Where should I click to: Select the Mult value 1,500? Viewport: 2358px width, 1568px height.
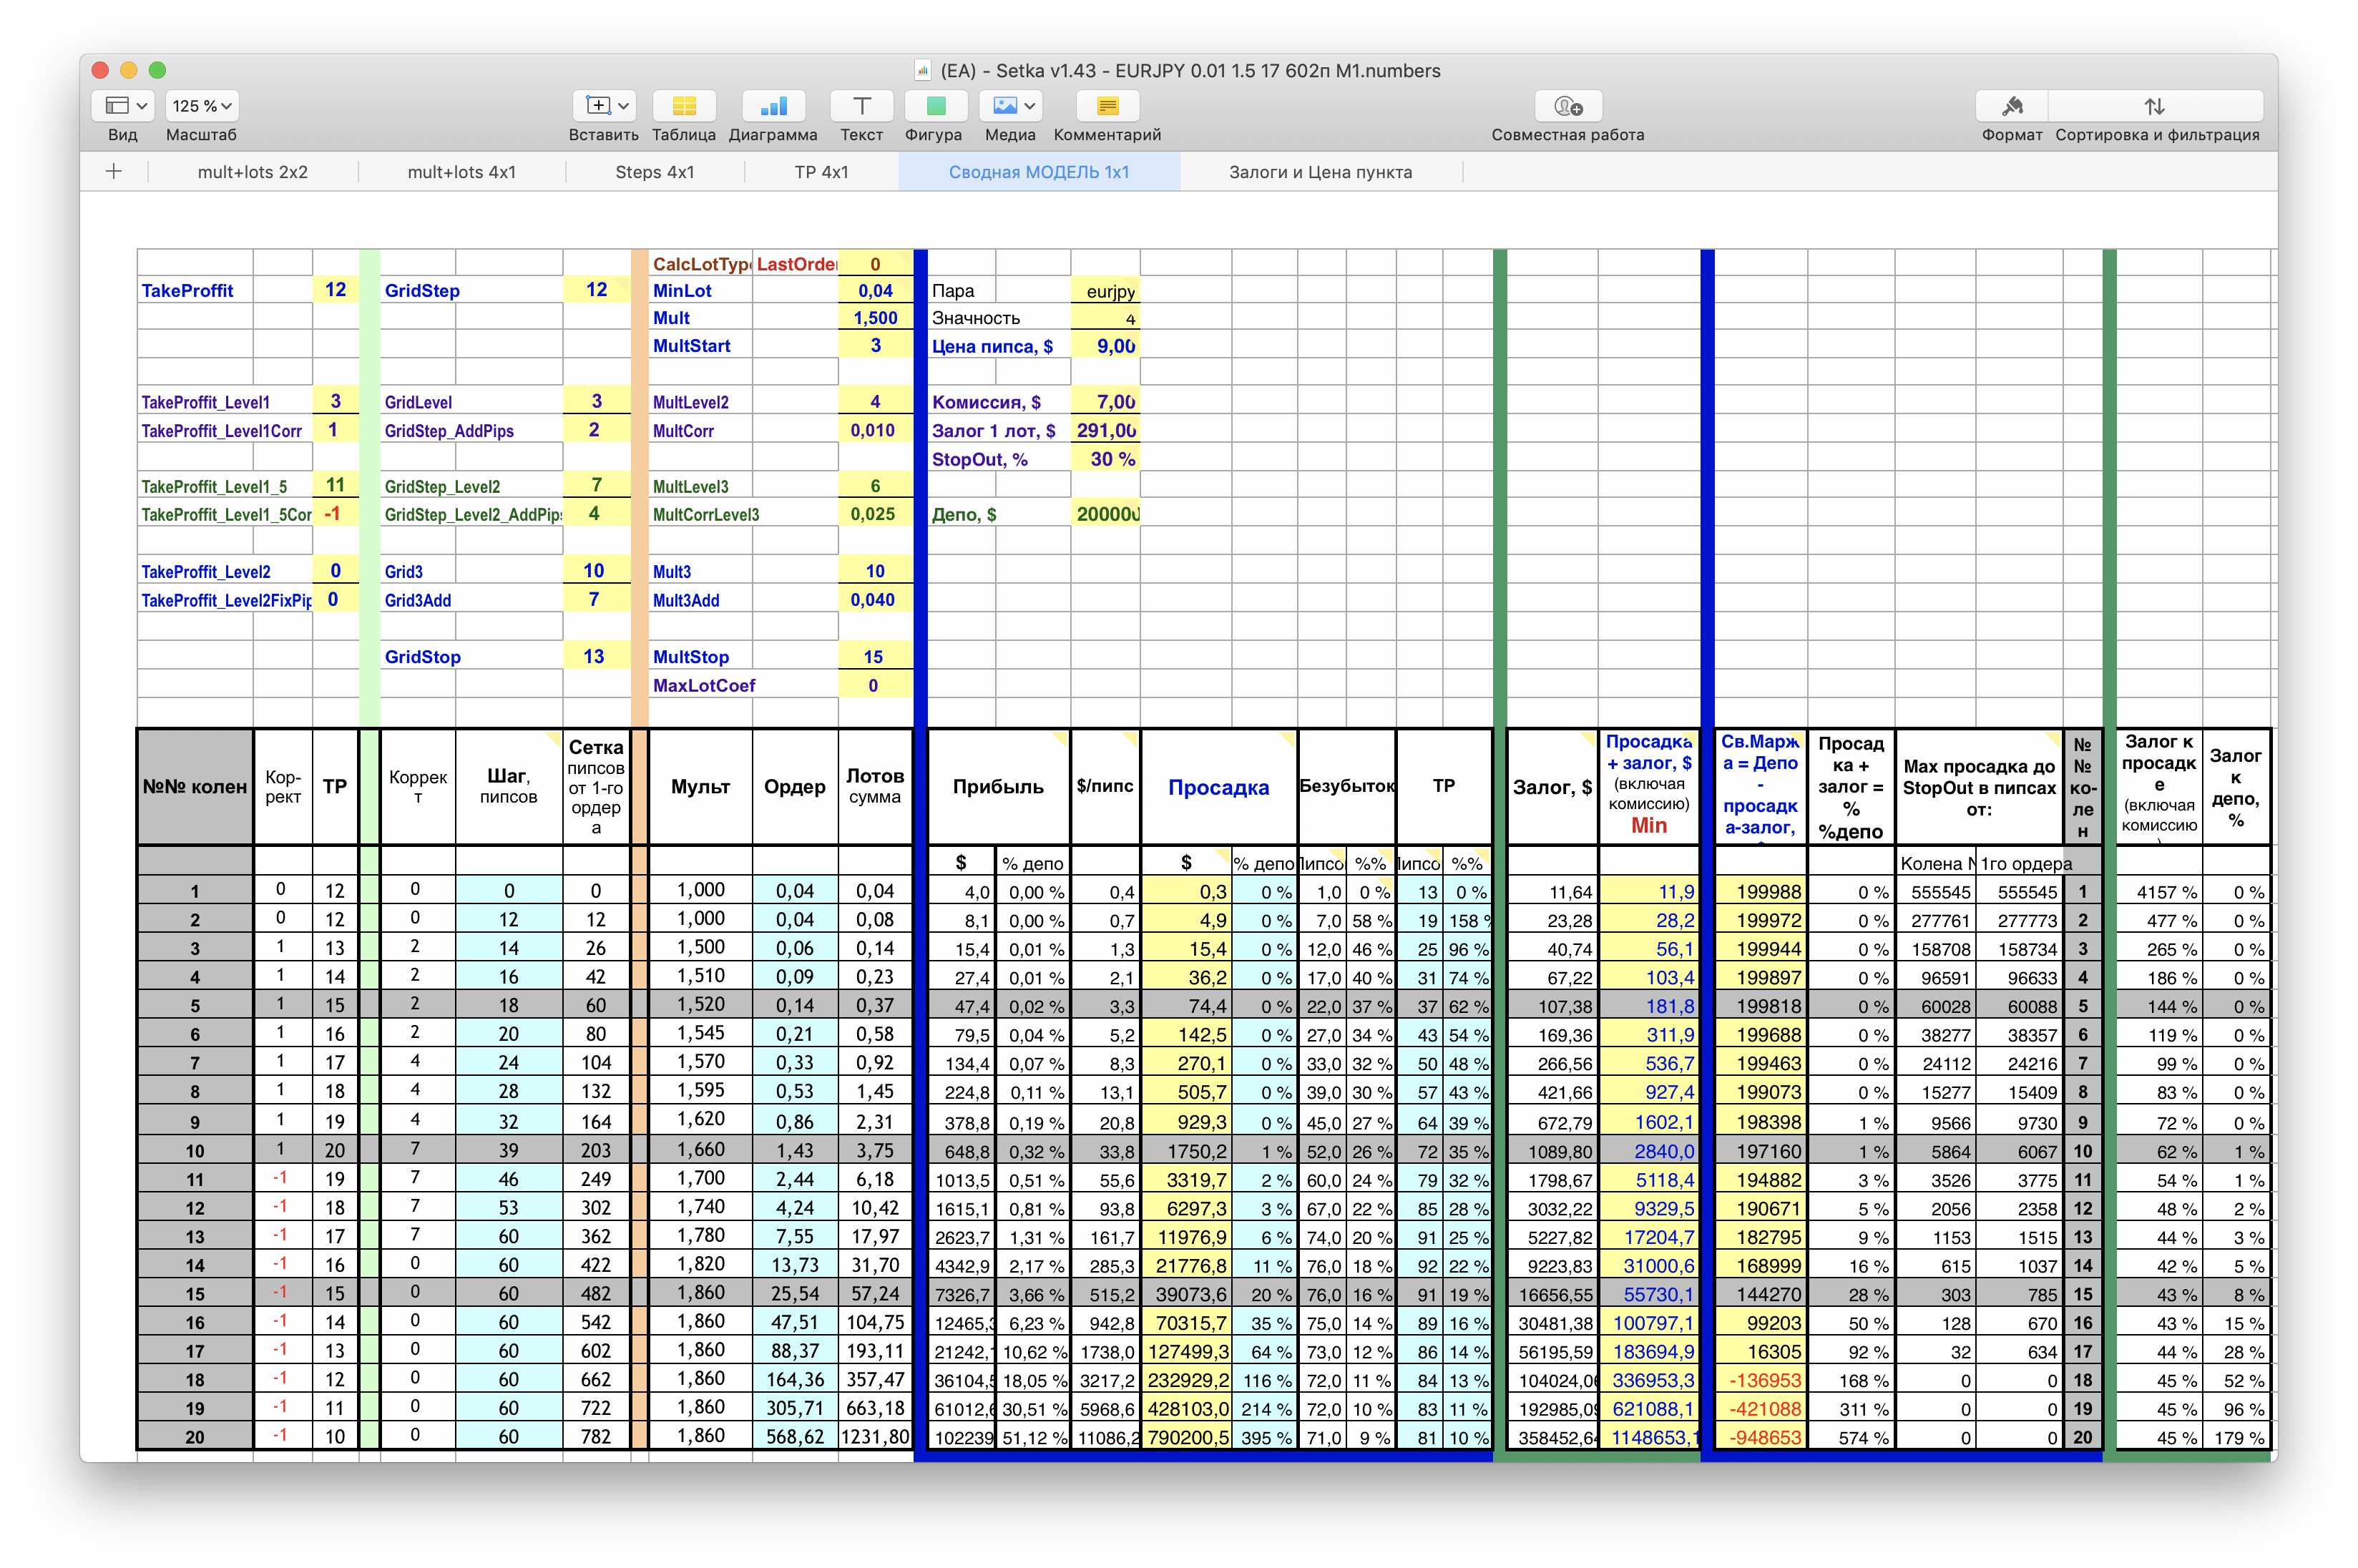coord(875,318)
